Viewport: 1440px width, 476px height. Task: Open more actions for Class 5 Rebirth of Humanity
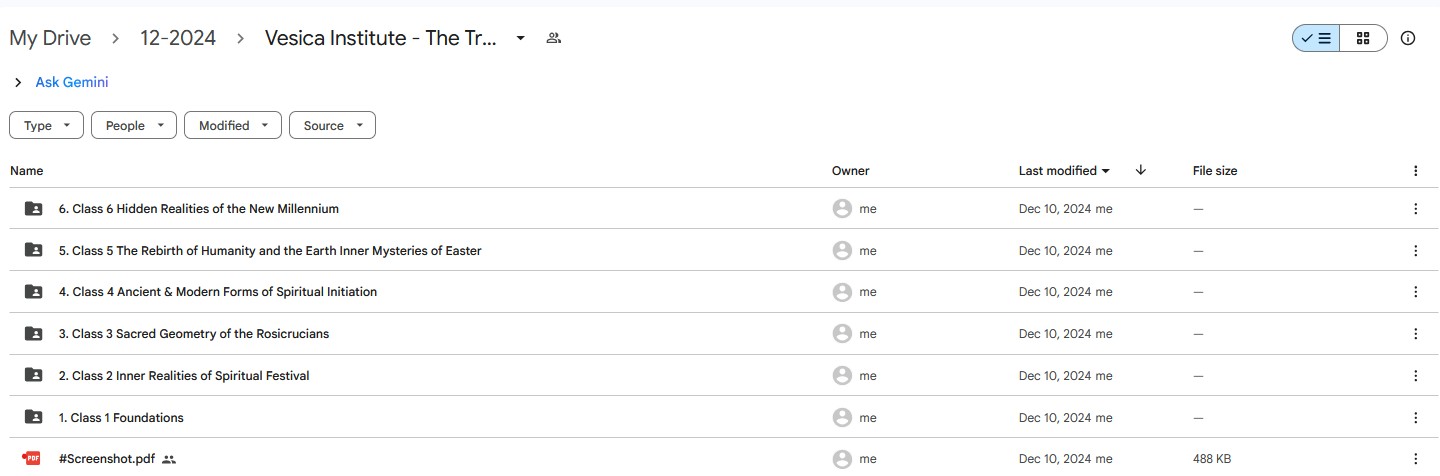point(1415,251)
